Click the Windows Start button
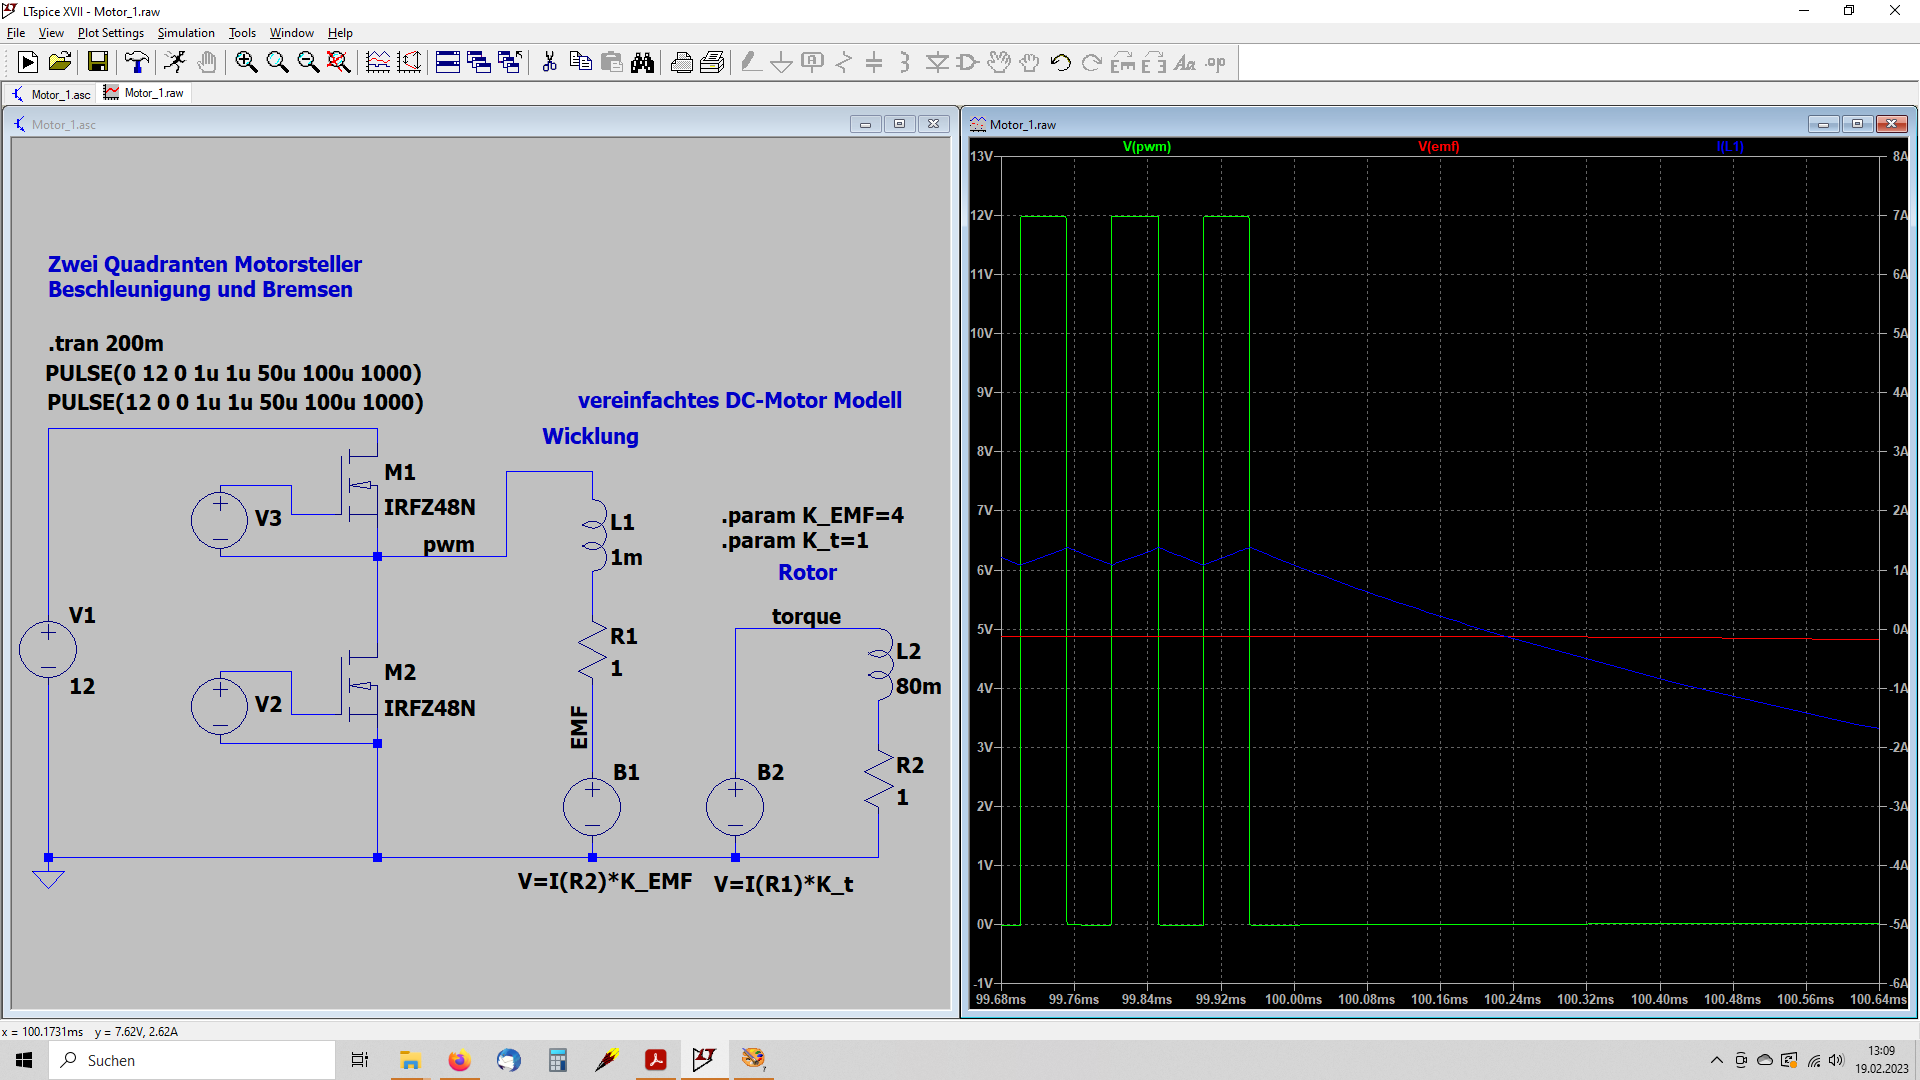 pyautogui.click(x=24, y=1060)
